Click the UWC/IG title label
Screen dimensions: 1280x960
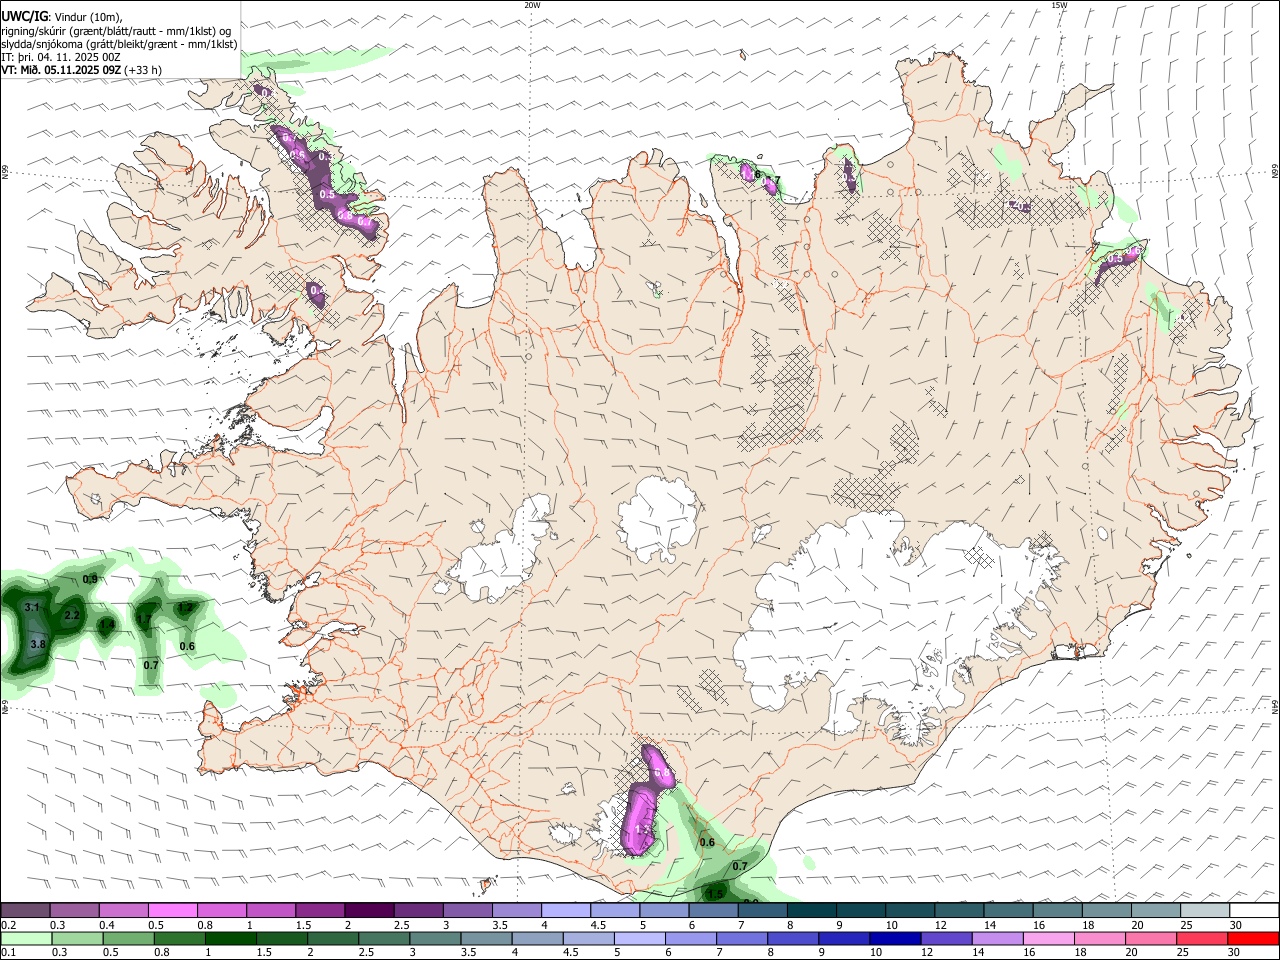(x=23, y=17)
